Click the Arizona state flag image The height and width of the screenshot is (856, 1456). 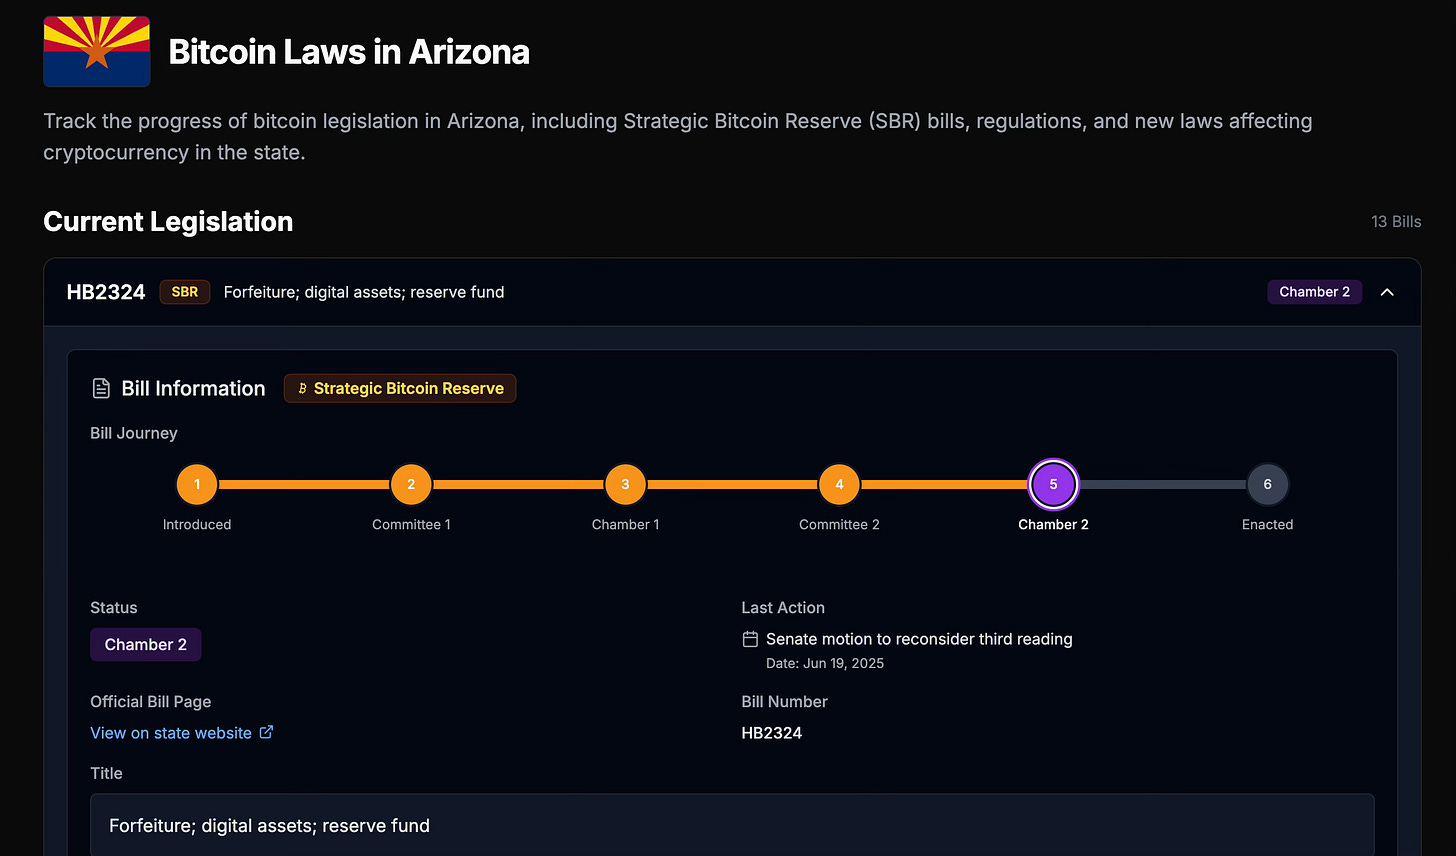pyautogui.click(x=97, y=51)
